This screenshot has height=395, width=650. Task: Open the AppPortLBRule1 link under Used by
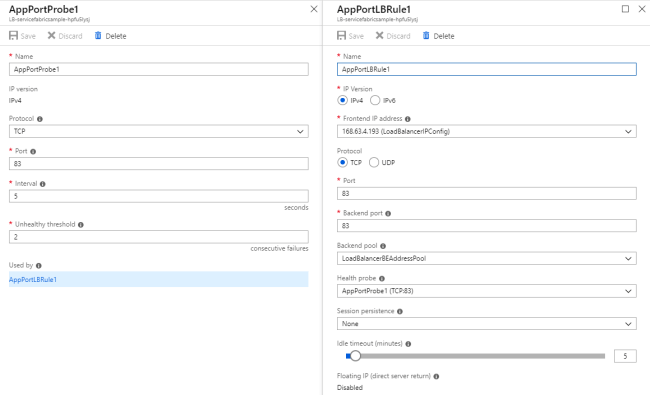click(x=33, y=279)
